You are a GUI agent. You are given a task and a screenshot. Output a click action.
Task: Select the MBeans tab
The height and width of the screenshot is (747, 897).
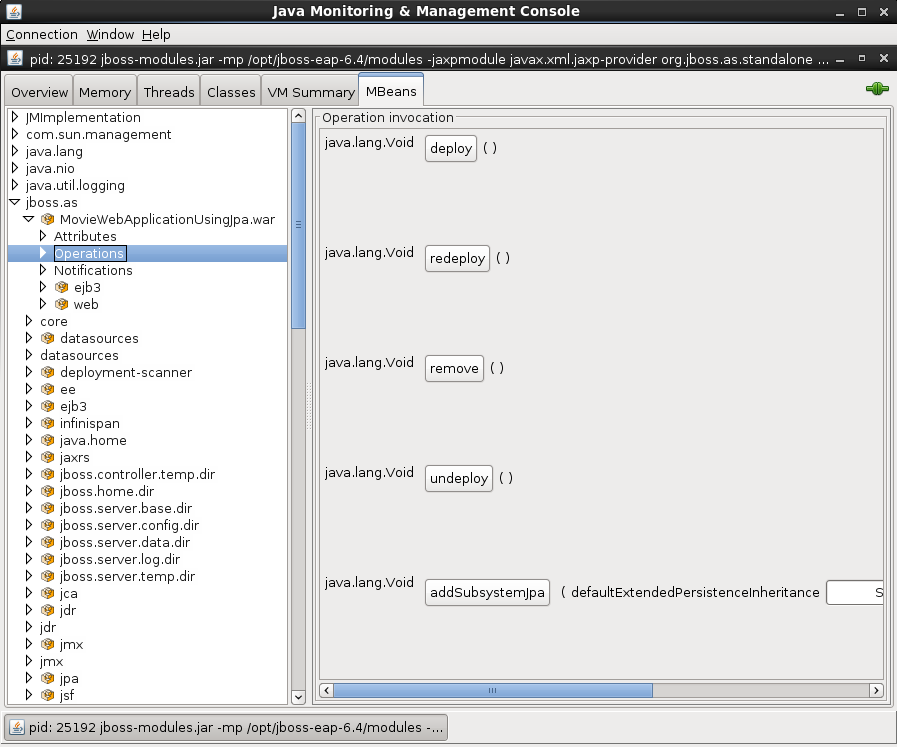coord(391,90)
